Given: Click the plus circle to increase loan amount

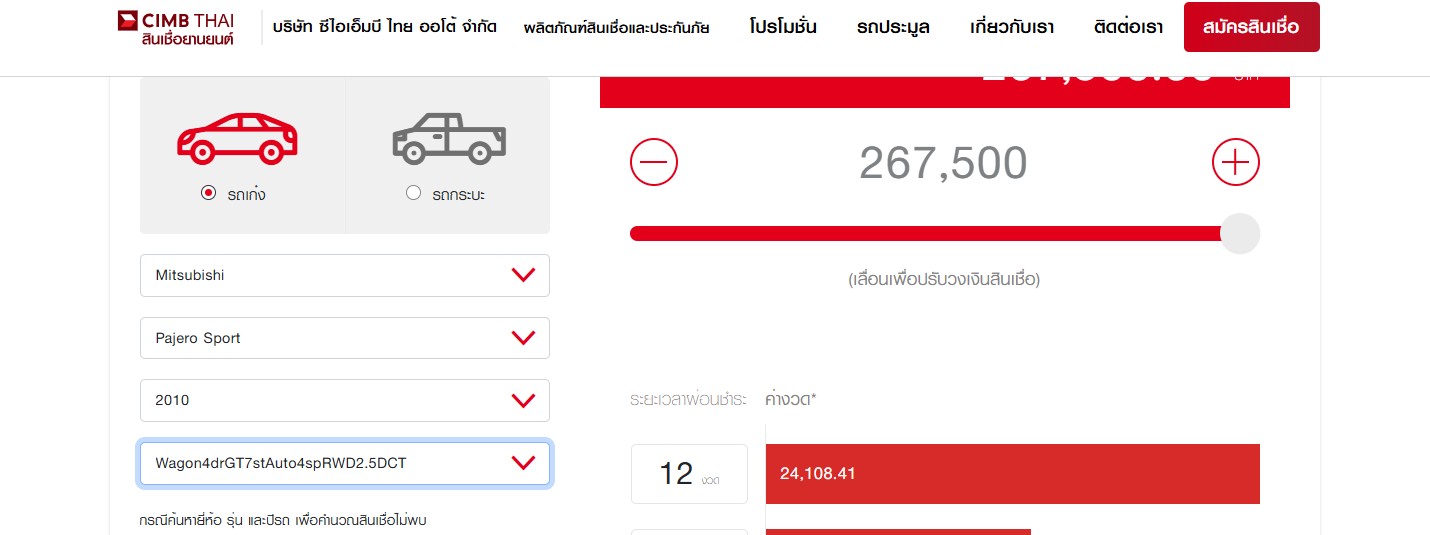Looking at the screenshot, I should point(1235,162).
